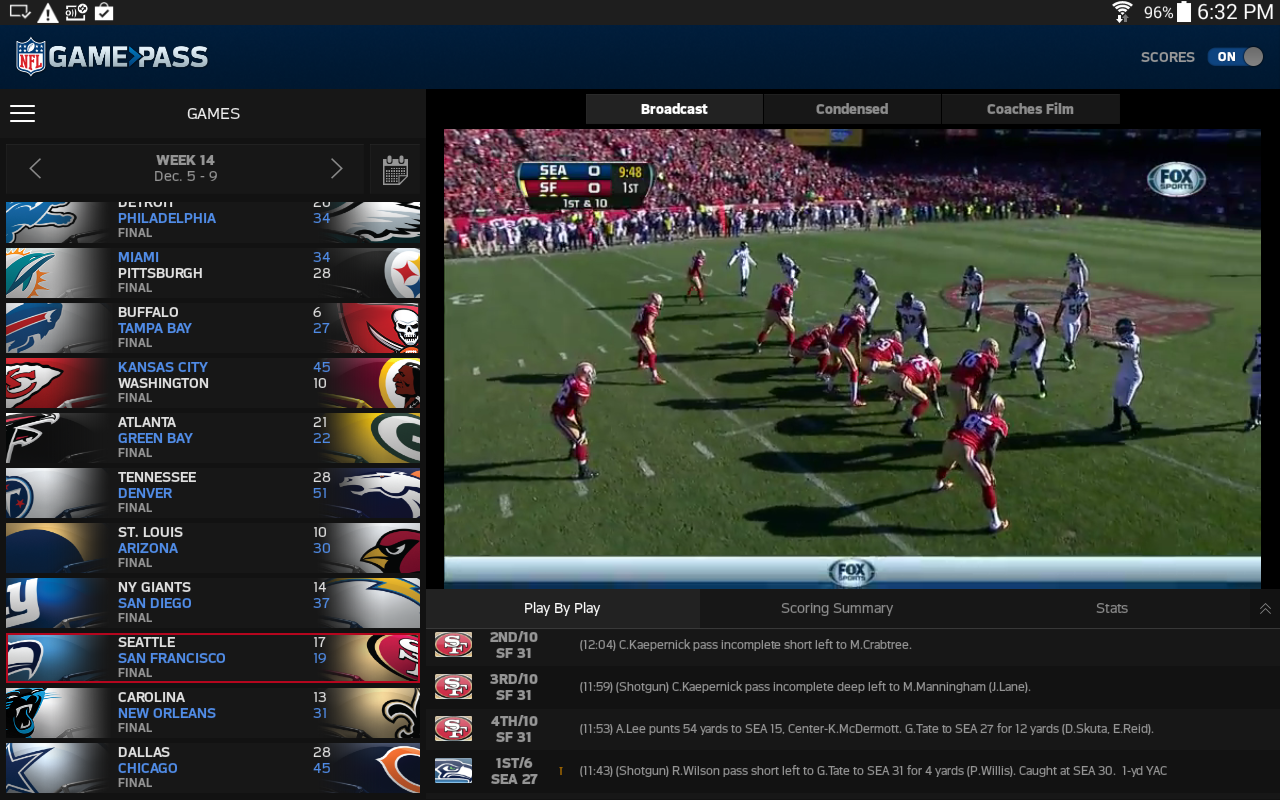Viewport: 1280px width, 800px height.
Task: Collapse the play-by-play panel chevron
Action: pyautogui.click(x=1265, y=608)
